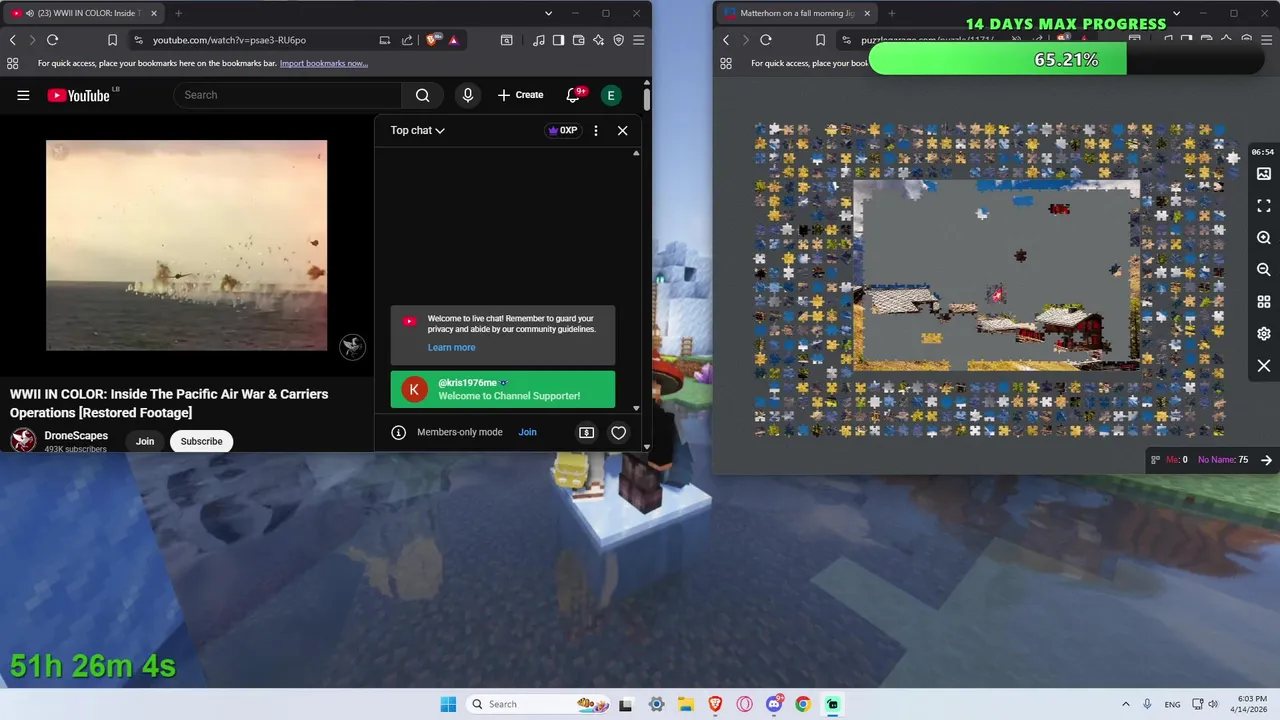This screenshot has height=720, width=1280.
Task: Click the YouTube search magnifier button
Action: pyautogui.click(x=423, y=95)
